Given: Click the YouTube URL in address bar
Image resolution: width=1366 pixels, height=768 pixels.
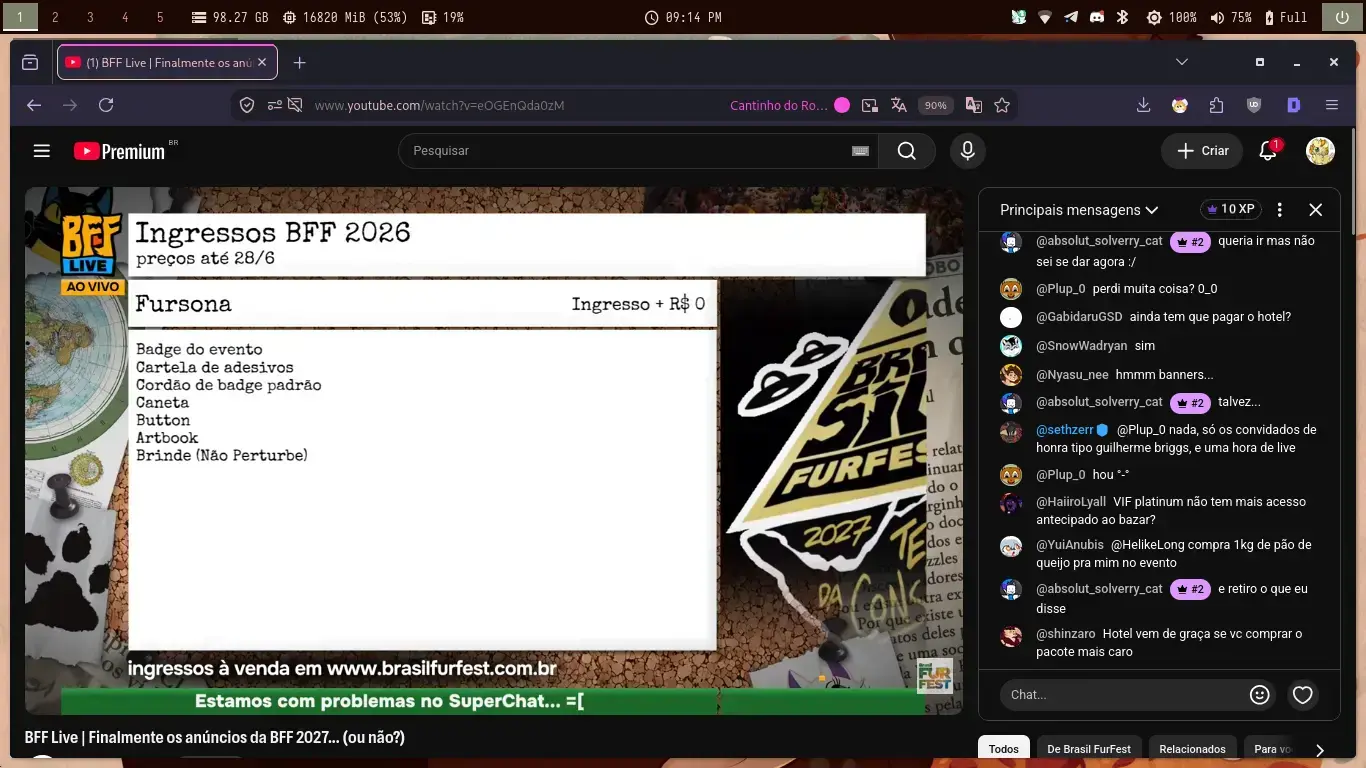Looking at the screenshot, I should [439, 105].
